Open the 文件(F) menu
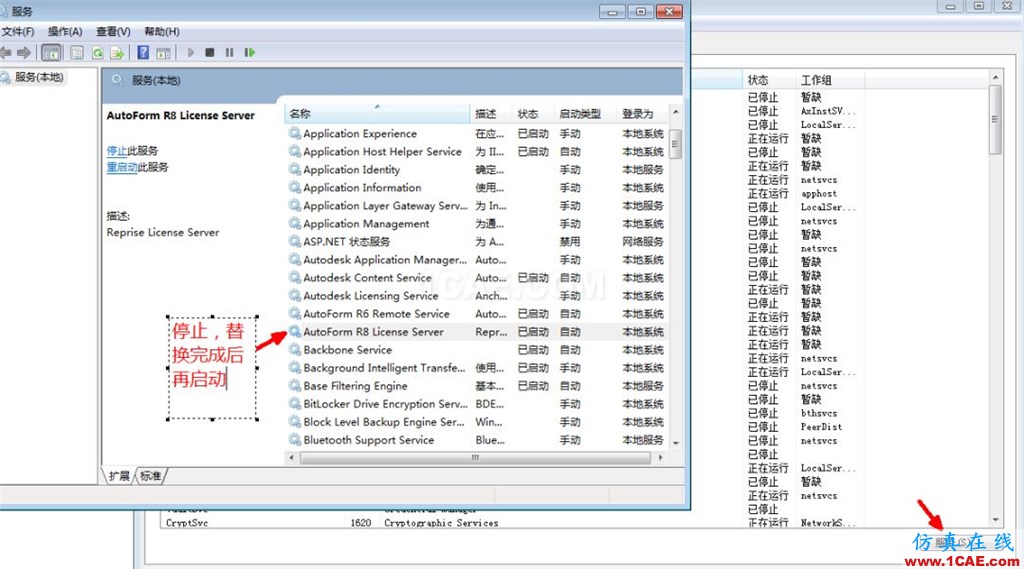The image size is (1024, 569). [x=18, y=31]
